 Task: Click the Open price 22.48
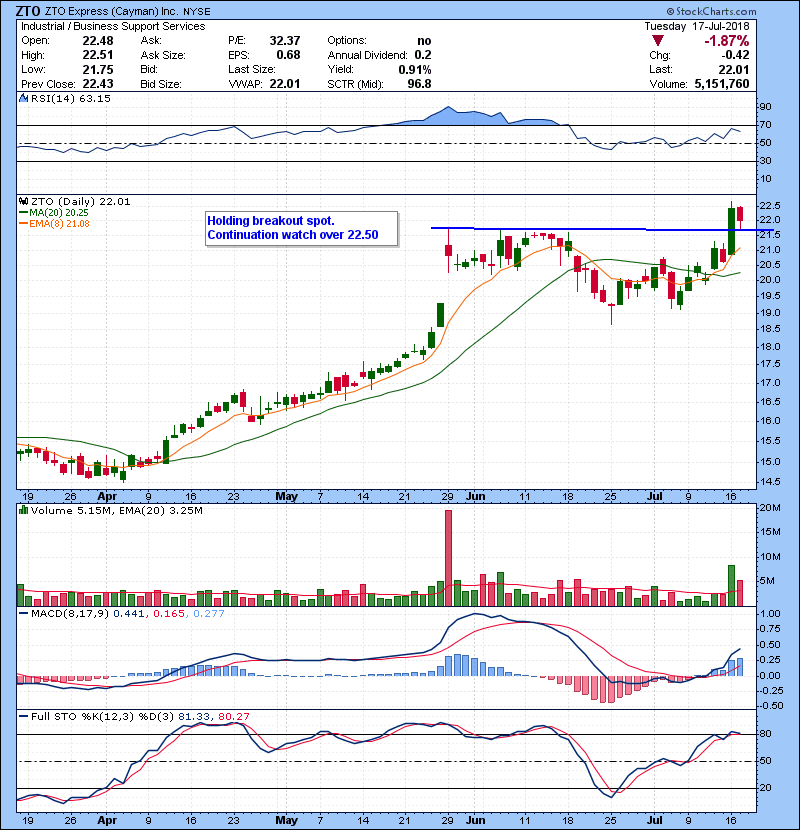[x=97, y=41]
